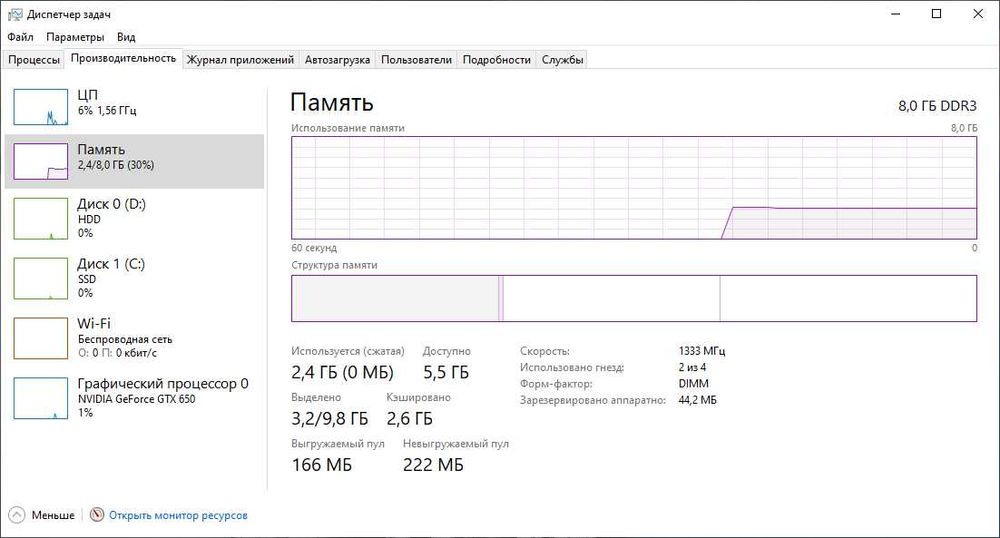The image size is (1000, 538).
Task: Minimize the Диспетчер задач window
Action: (895, 14)
